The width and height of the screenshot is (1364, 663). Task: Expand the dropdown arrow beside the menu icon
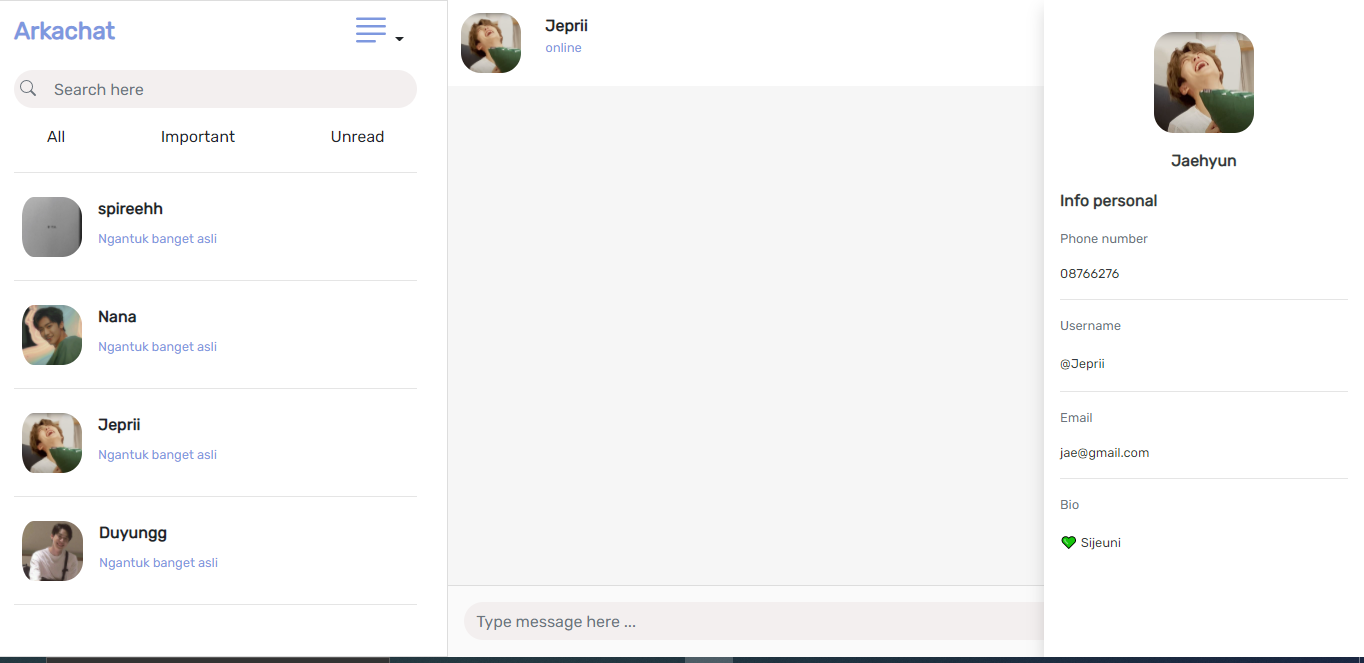[398, 38]
